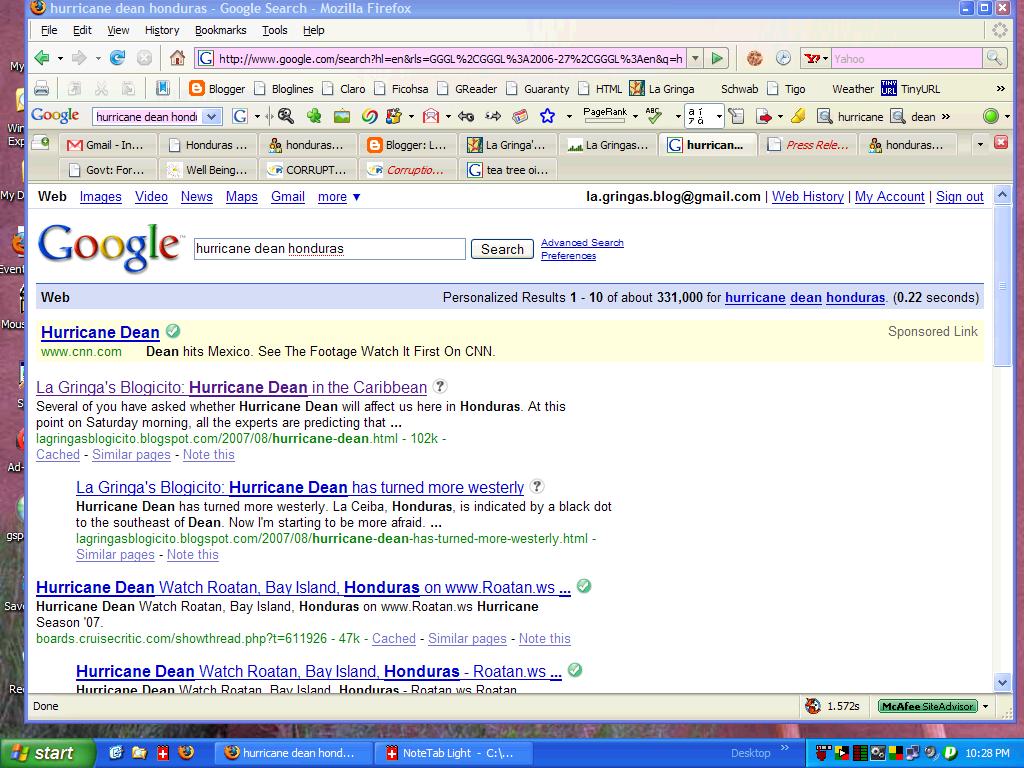This screenshot has width=1024, height=768.
Task: Open the Advanced Search link
Action: (582, 242)
